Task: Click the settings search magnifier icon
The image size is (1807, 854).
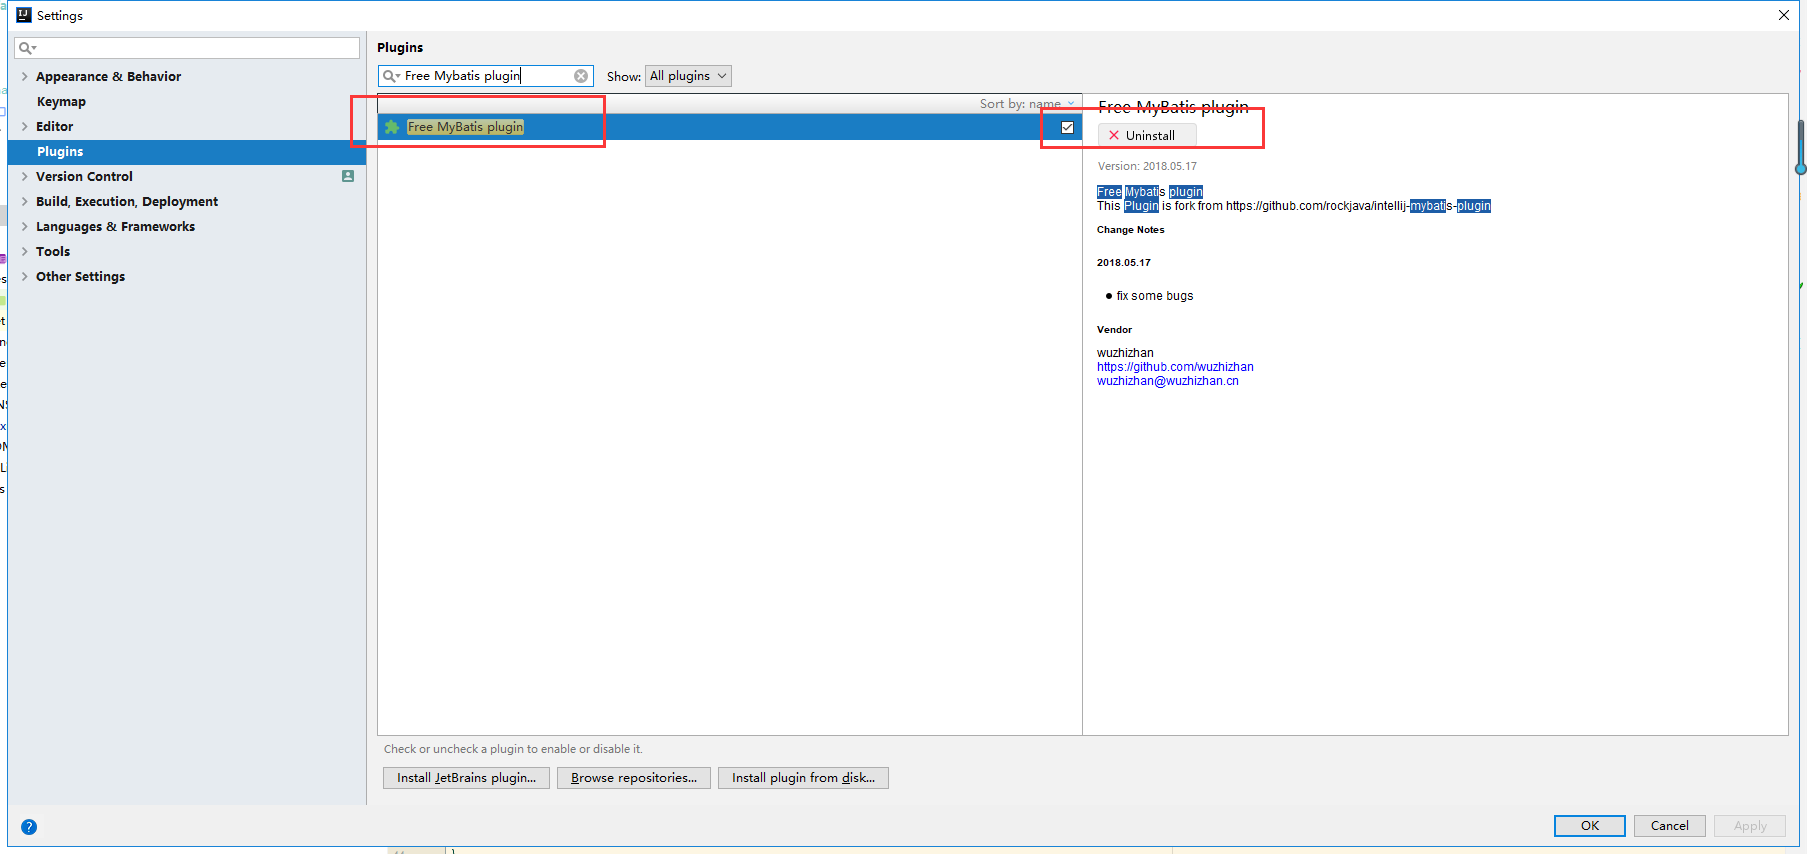Action: 27,48
